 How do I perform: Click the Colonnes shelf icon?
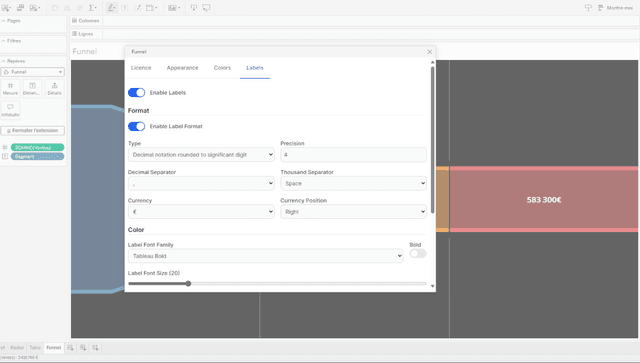(x=74, y=20)
